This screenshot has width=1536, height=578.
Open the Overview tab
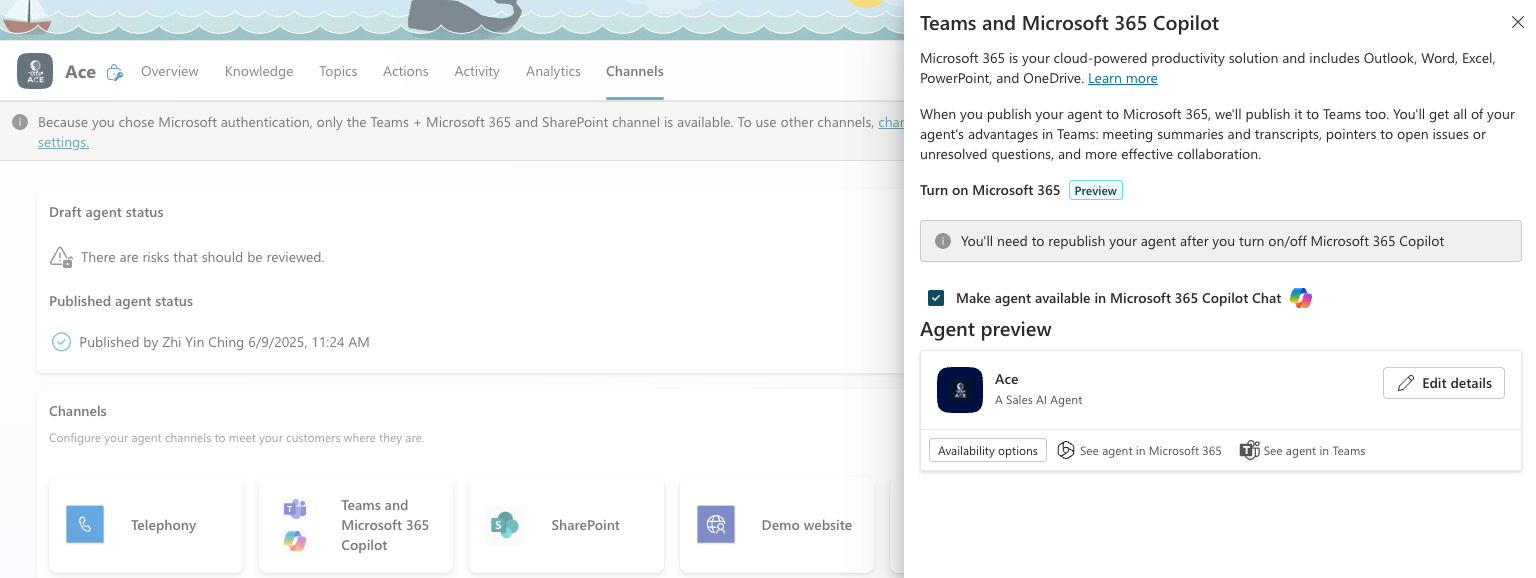click(x=170, y=71)
